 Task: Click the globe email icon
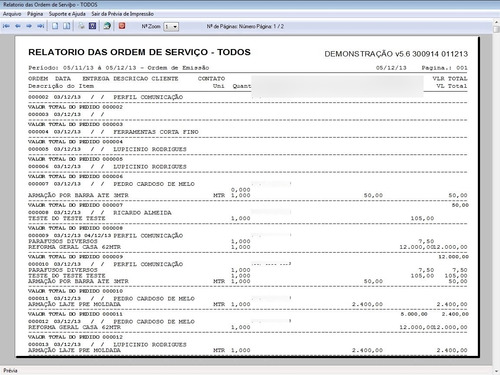[x=107, y=26]
